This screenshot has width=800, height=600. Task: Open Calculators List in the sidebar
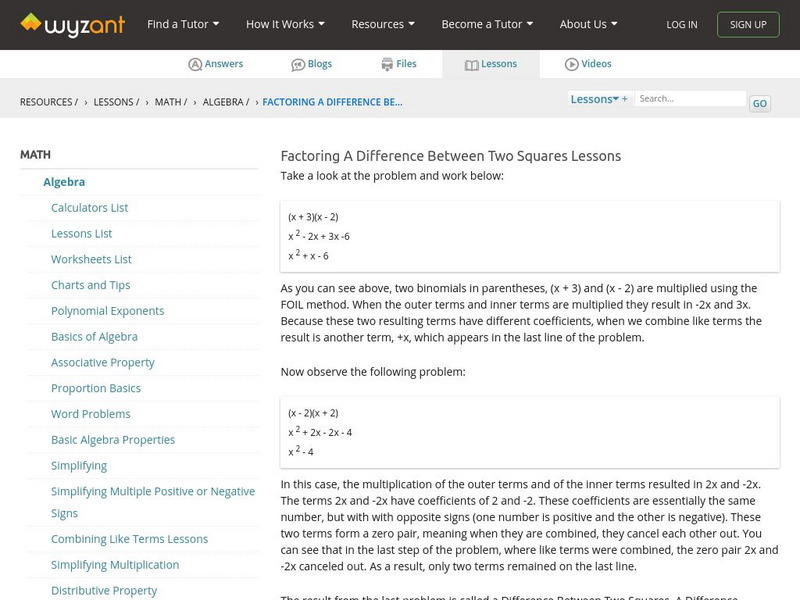[90, 208]
